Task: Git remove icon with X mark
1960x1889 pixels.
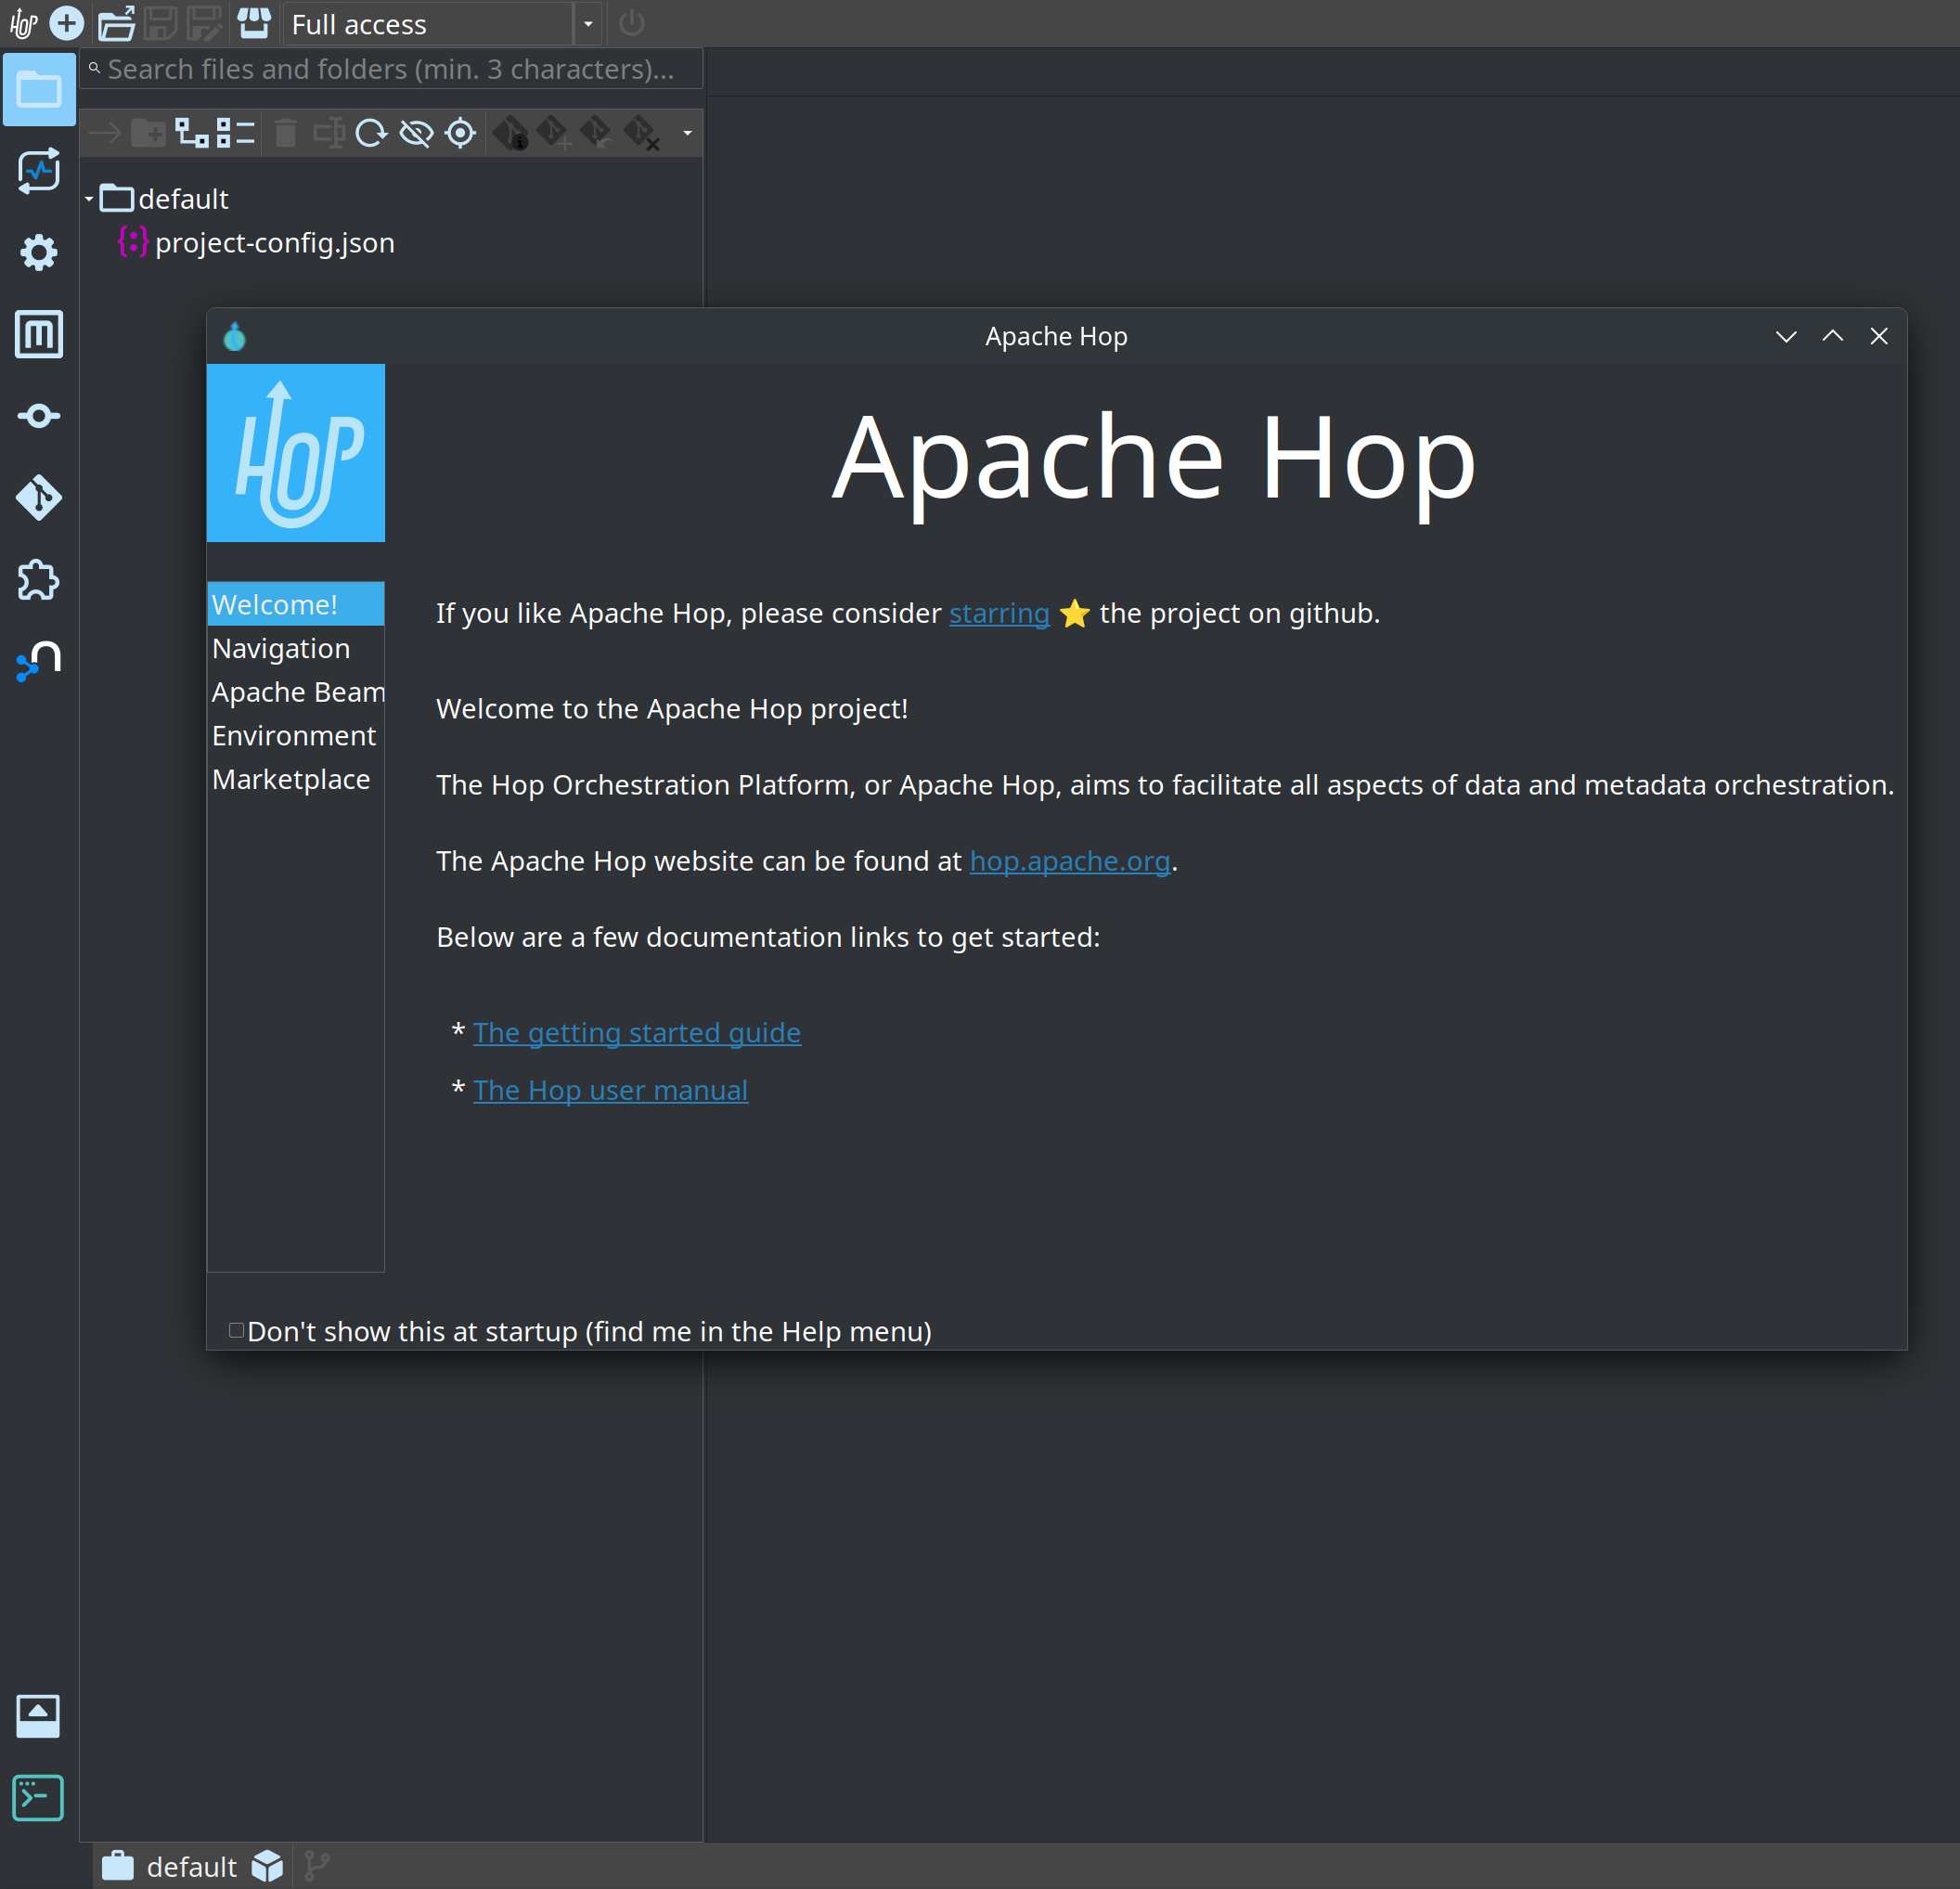Action: click(642, 133)
